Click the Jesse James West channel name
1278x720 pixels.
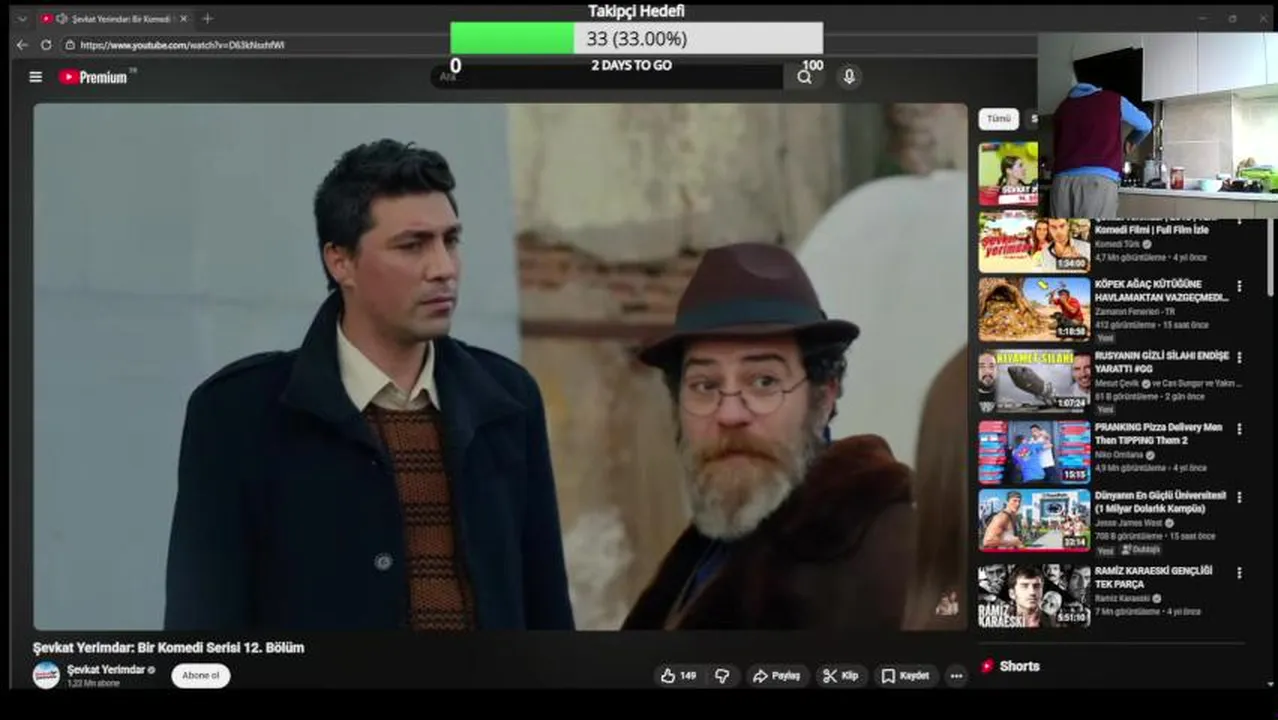coord(1128,523)
